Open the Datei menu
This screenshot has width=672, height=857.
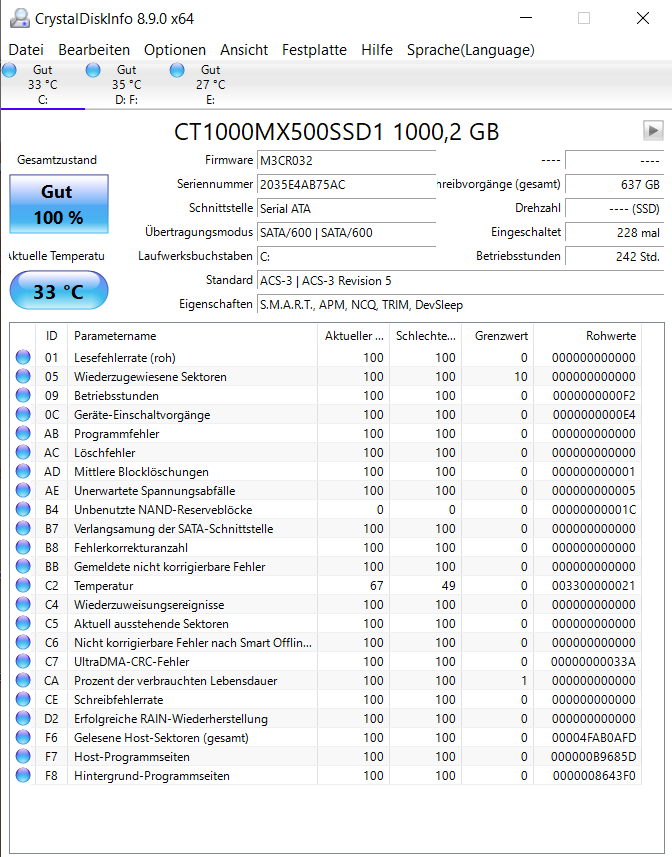[26, 50]
